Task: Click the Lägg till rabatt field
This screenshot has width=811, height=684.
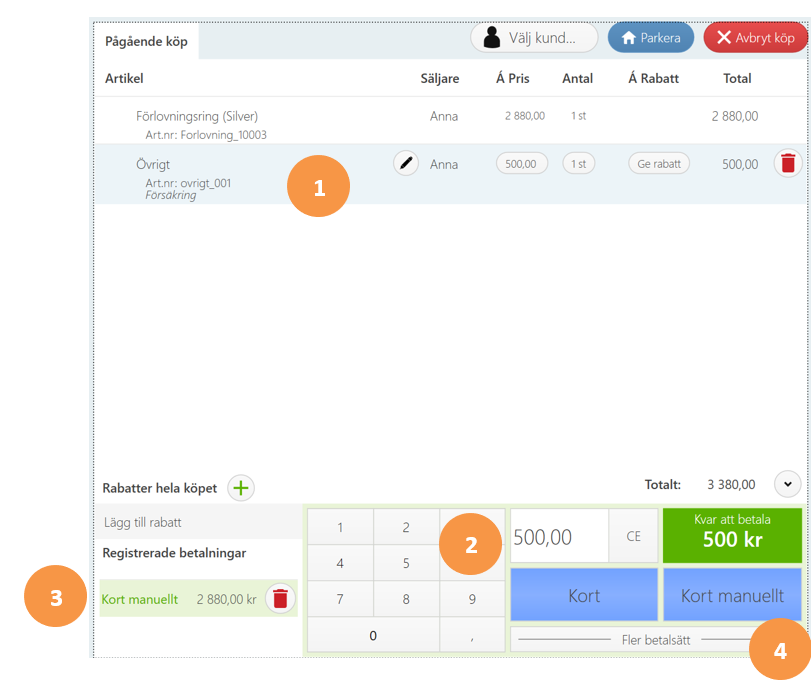Action: [199, 522]
